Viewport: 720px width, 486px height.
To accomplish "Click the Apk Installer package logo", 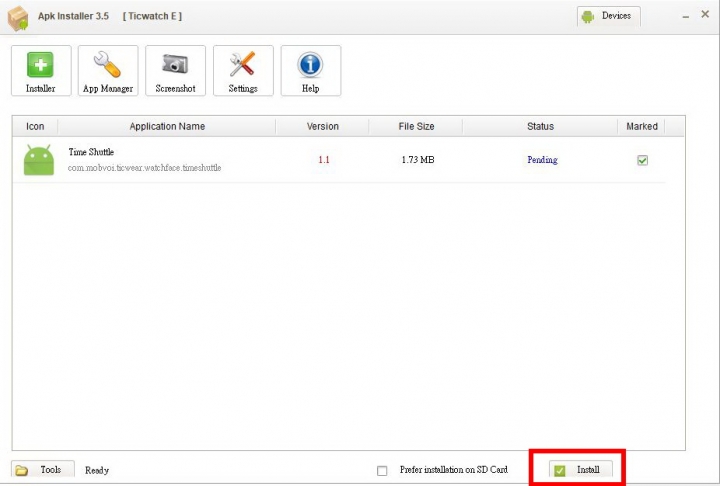I will point(18,18).
